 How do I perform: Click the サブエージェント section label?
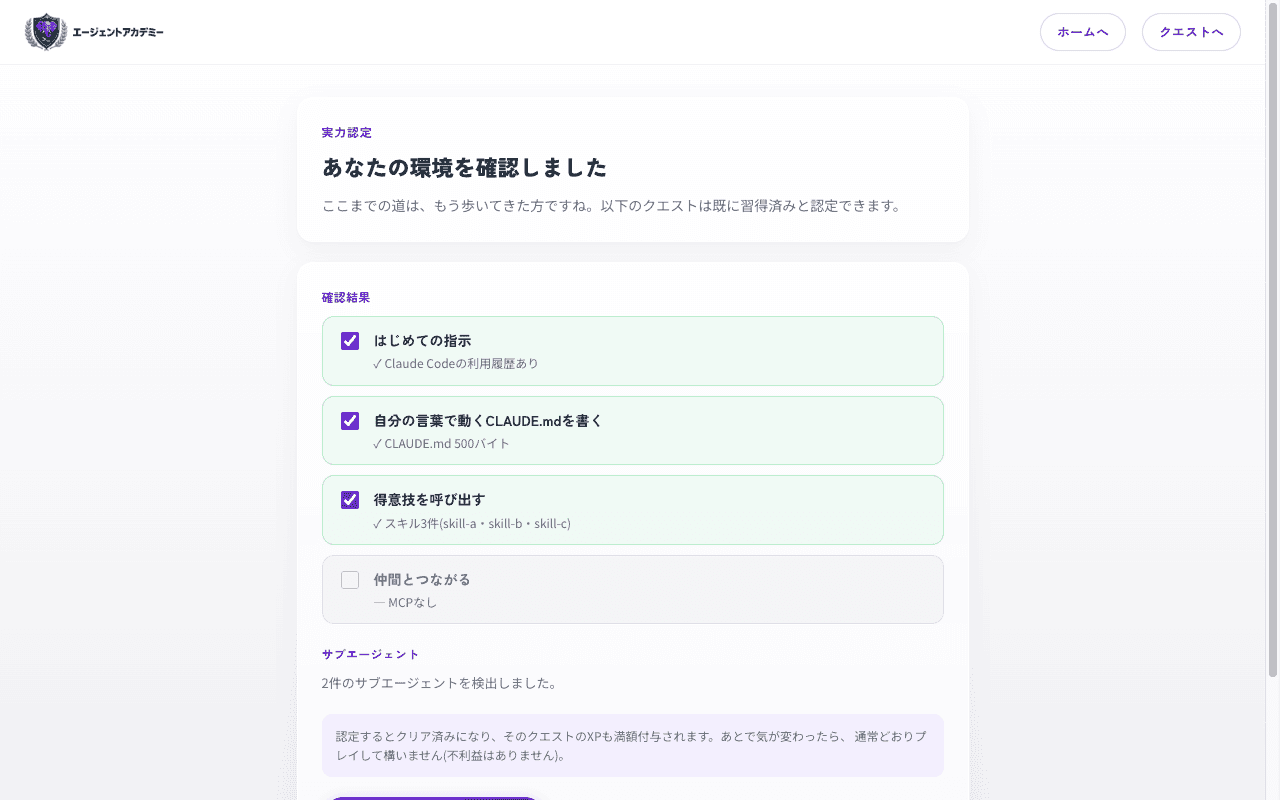click(x=371, y=654)
